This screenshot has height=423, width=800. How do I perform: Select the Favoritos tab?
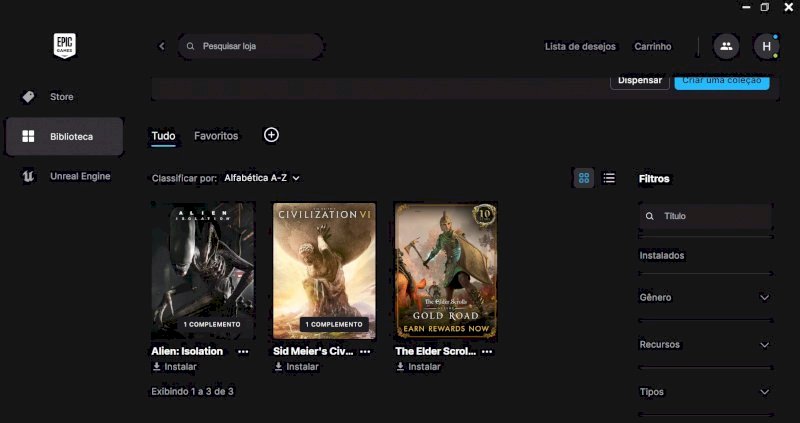tap(216, 135)
